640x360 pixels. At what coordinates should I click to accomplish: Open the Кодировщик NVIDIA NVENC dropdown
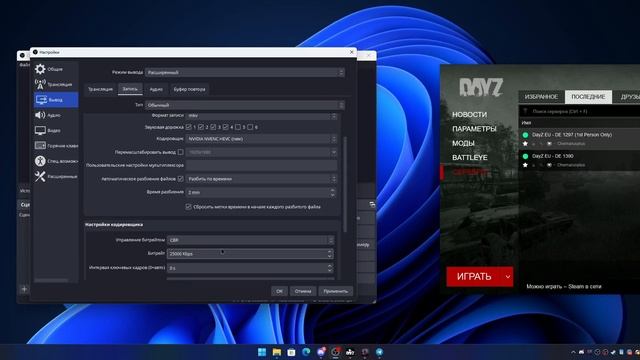262,139
